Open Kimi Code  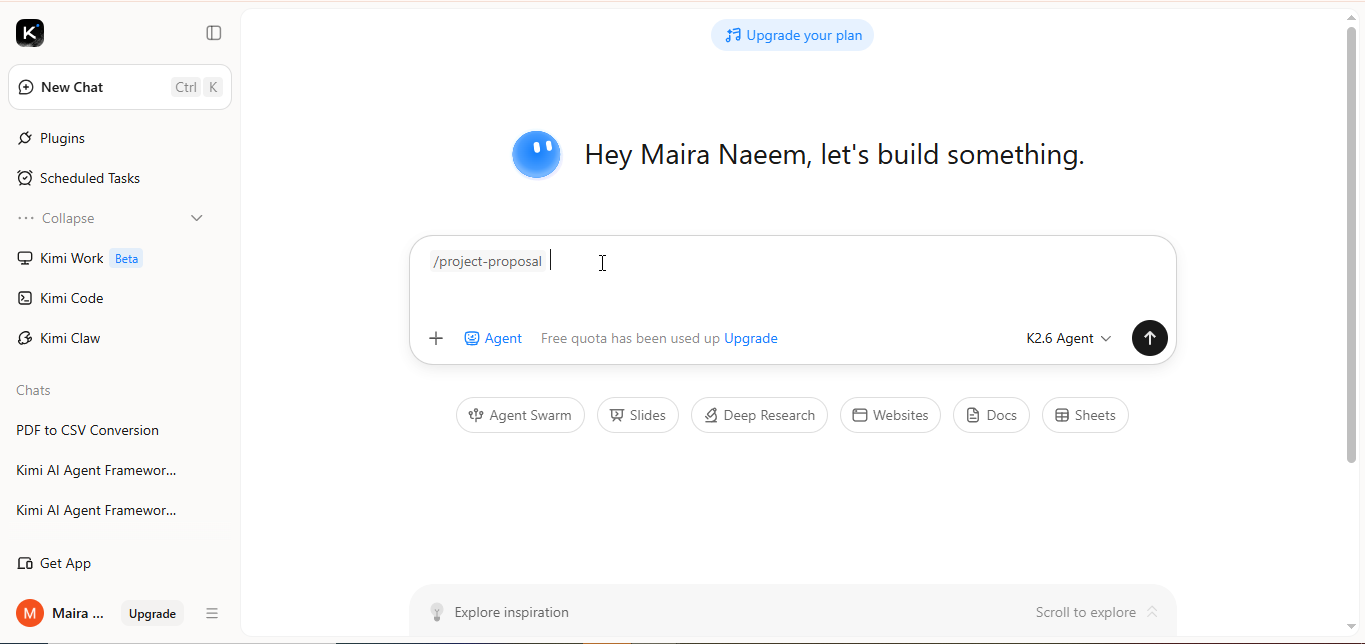coord(120,298)
